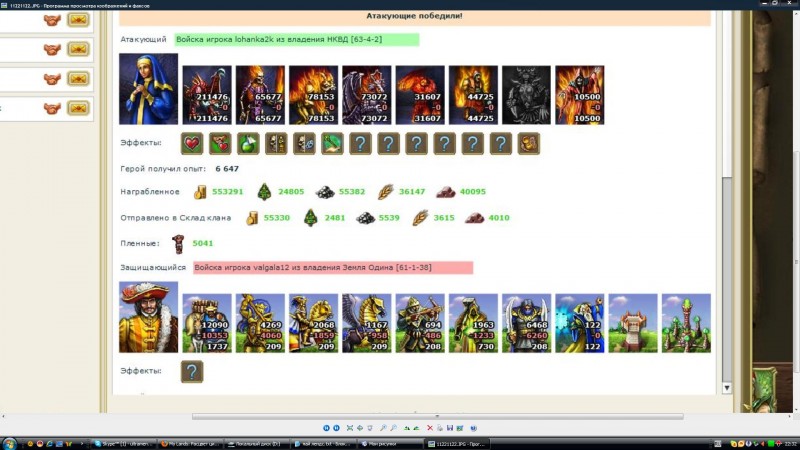Viewport: 800px width, 450px height.
Task: Open defender valgala12's army link
Action: tap(332, 268)
